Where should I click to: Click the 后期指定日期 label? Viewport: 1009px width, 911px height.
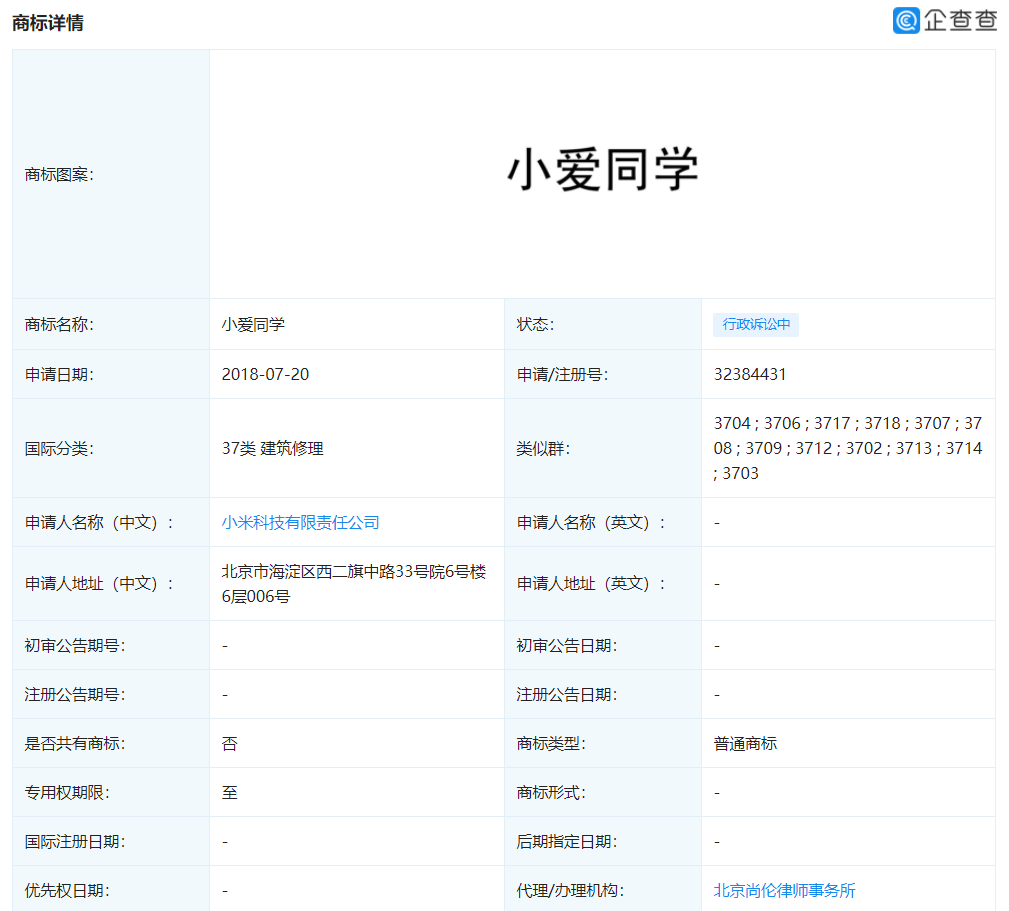(567, 842)
